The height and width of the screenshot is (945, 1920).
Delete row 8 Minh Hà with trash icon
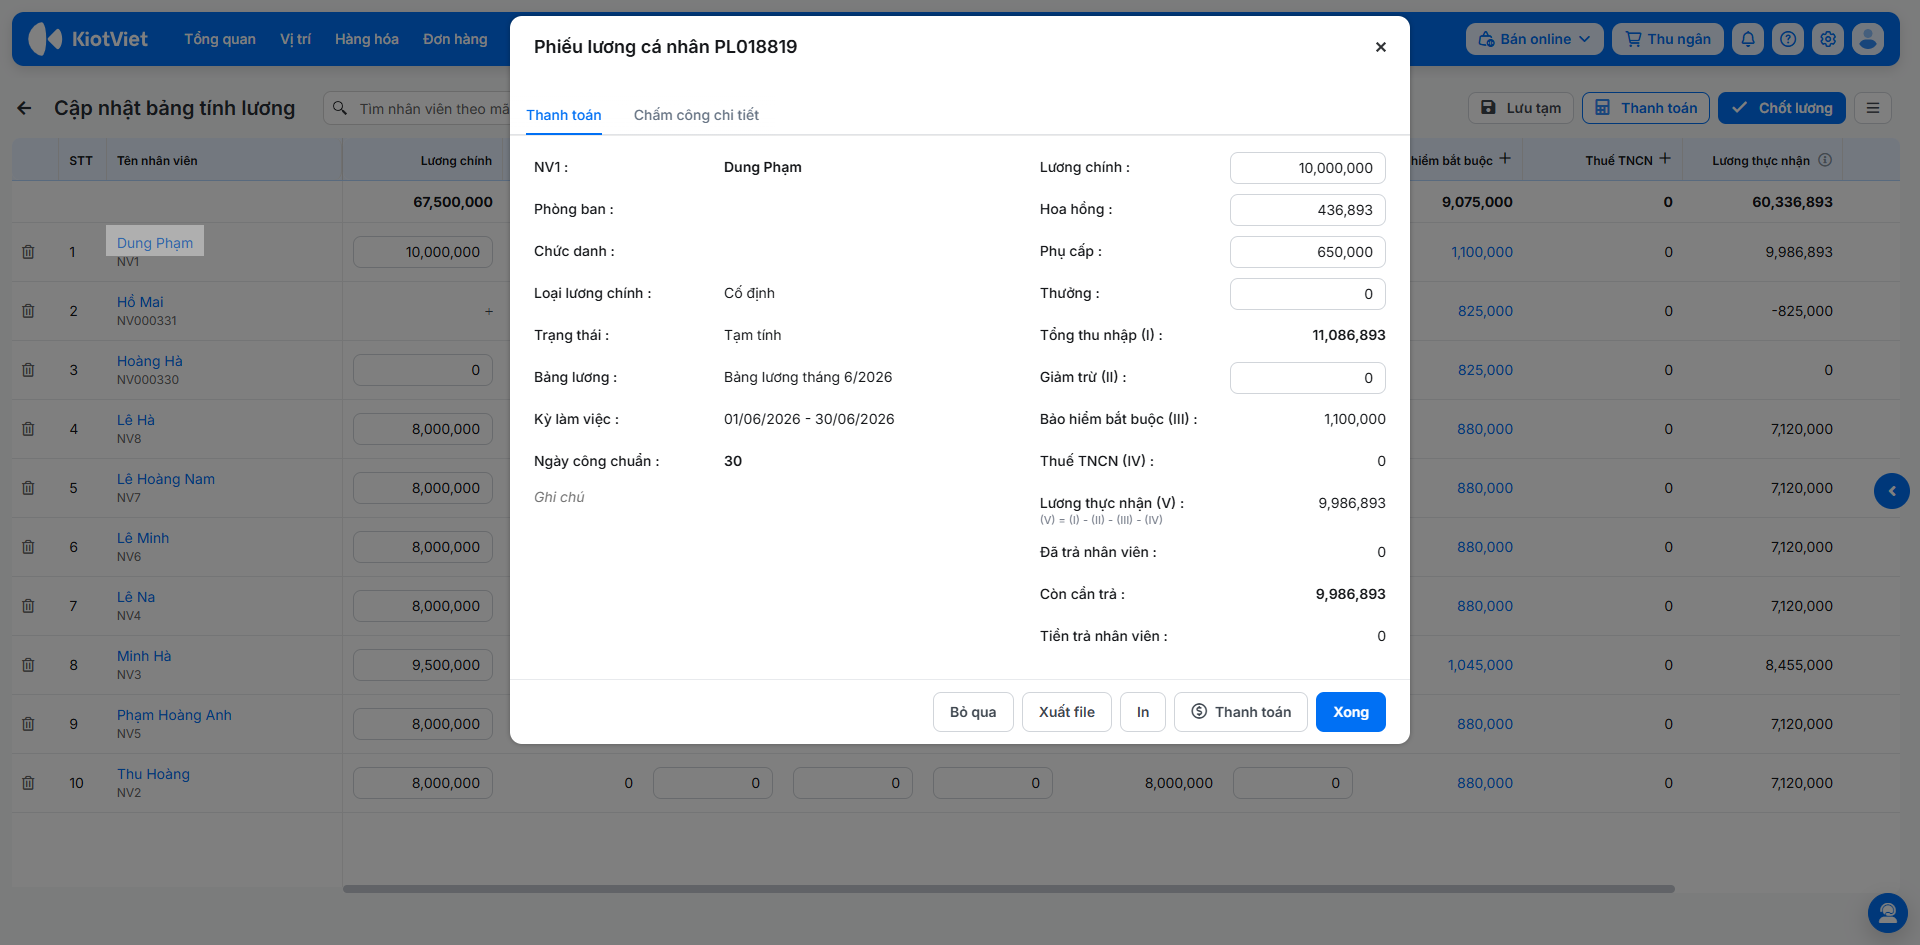coord(28,665)
